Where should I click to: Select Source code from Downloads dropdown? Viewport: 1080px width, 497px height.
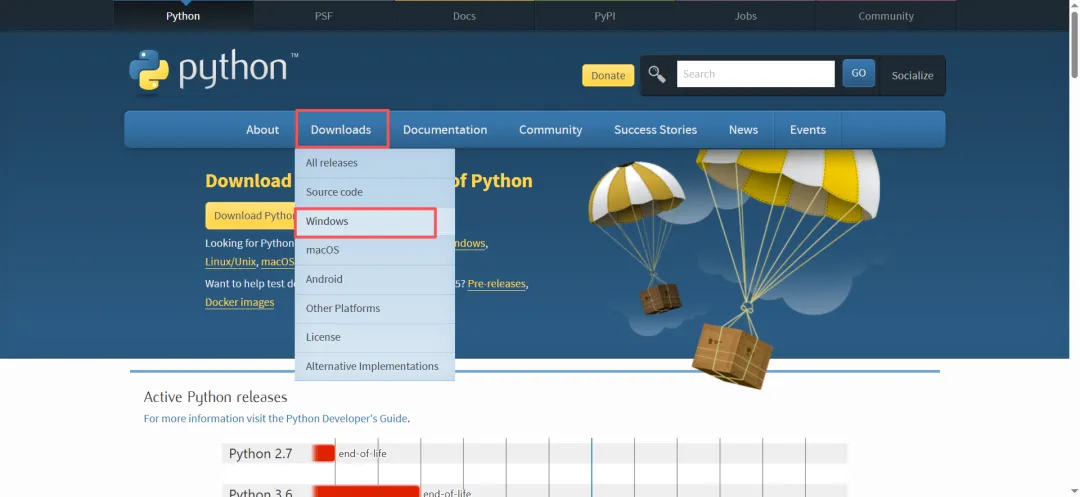click(375, 192)
